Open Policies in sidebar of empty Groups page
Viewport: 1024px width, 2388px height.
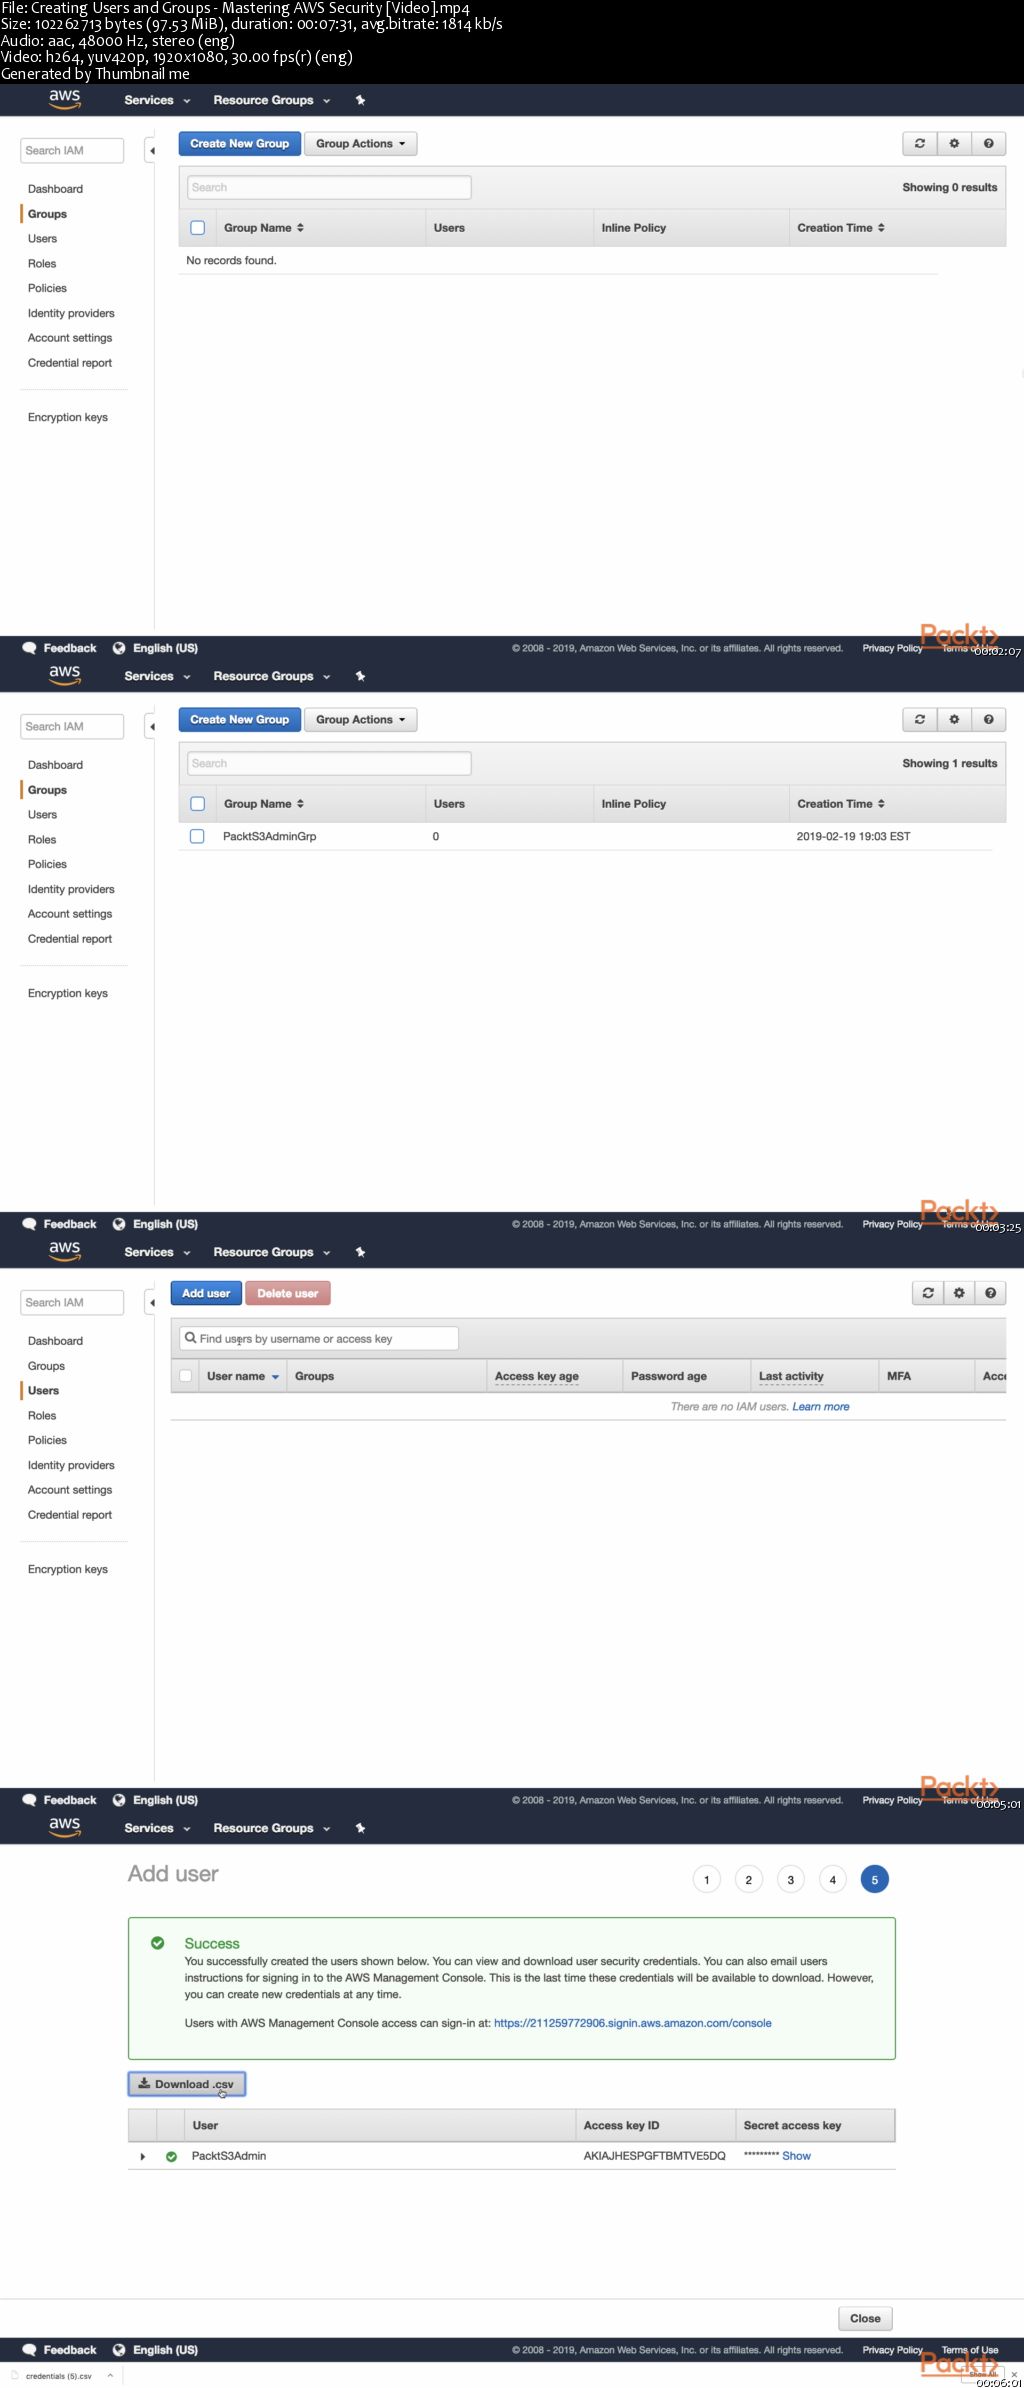(x=47, y=288)
